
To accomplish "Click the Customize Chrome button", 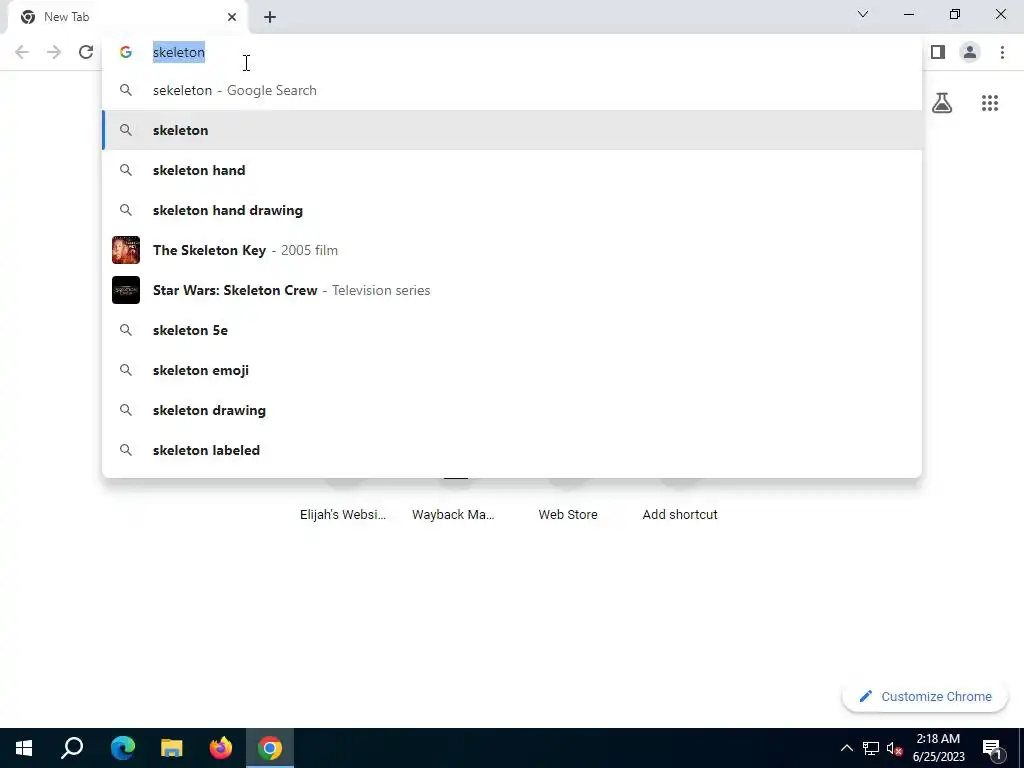I will (925, 696).
